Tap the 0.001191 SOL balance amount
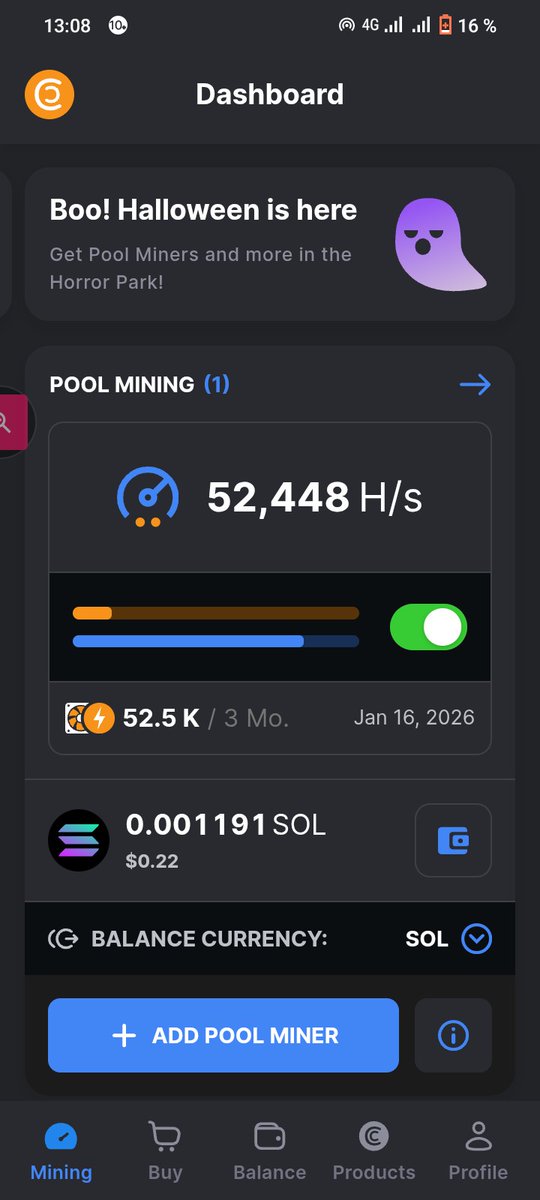540x1200 pixels. click(x=226, y=825)
